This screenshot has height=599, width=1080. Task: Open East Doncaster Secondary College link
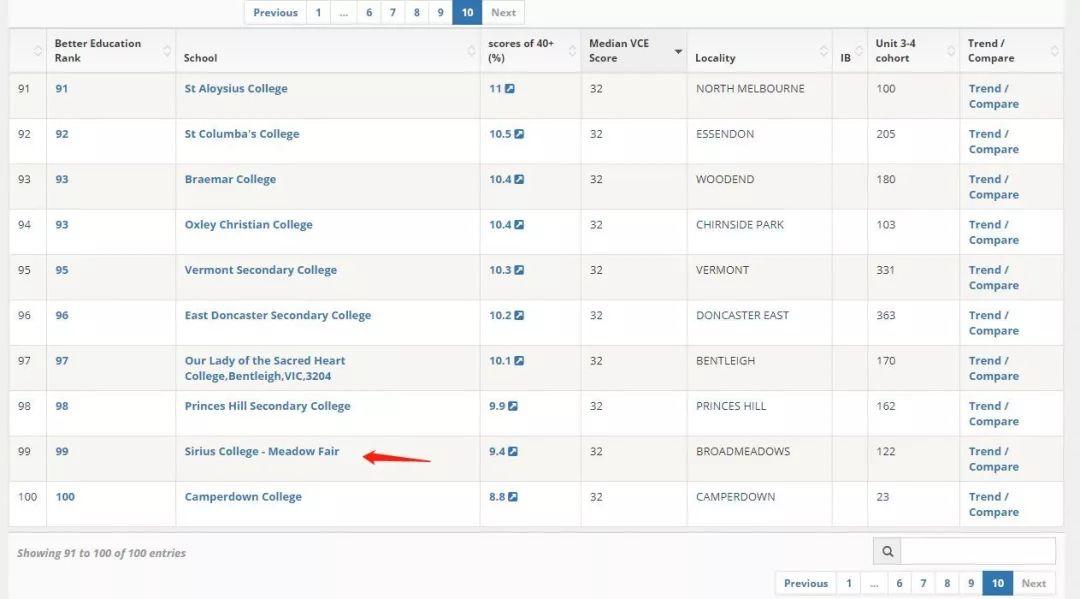[x=278, y=316]
